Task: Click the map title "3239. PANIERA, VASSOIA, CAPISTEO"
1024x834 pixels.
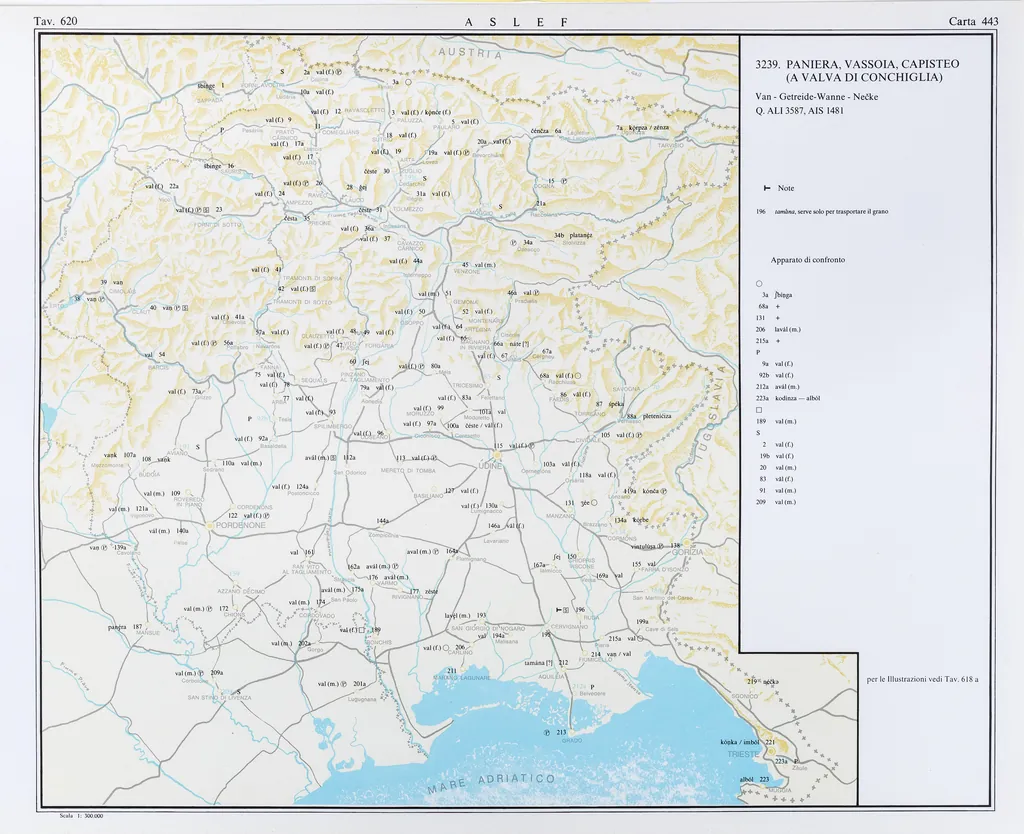Action: click(x=858, y=64)
